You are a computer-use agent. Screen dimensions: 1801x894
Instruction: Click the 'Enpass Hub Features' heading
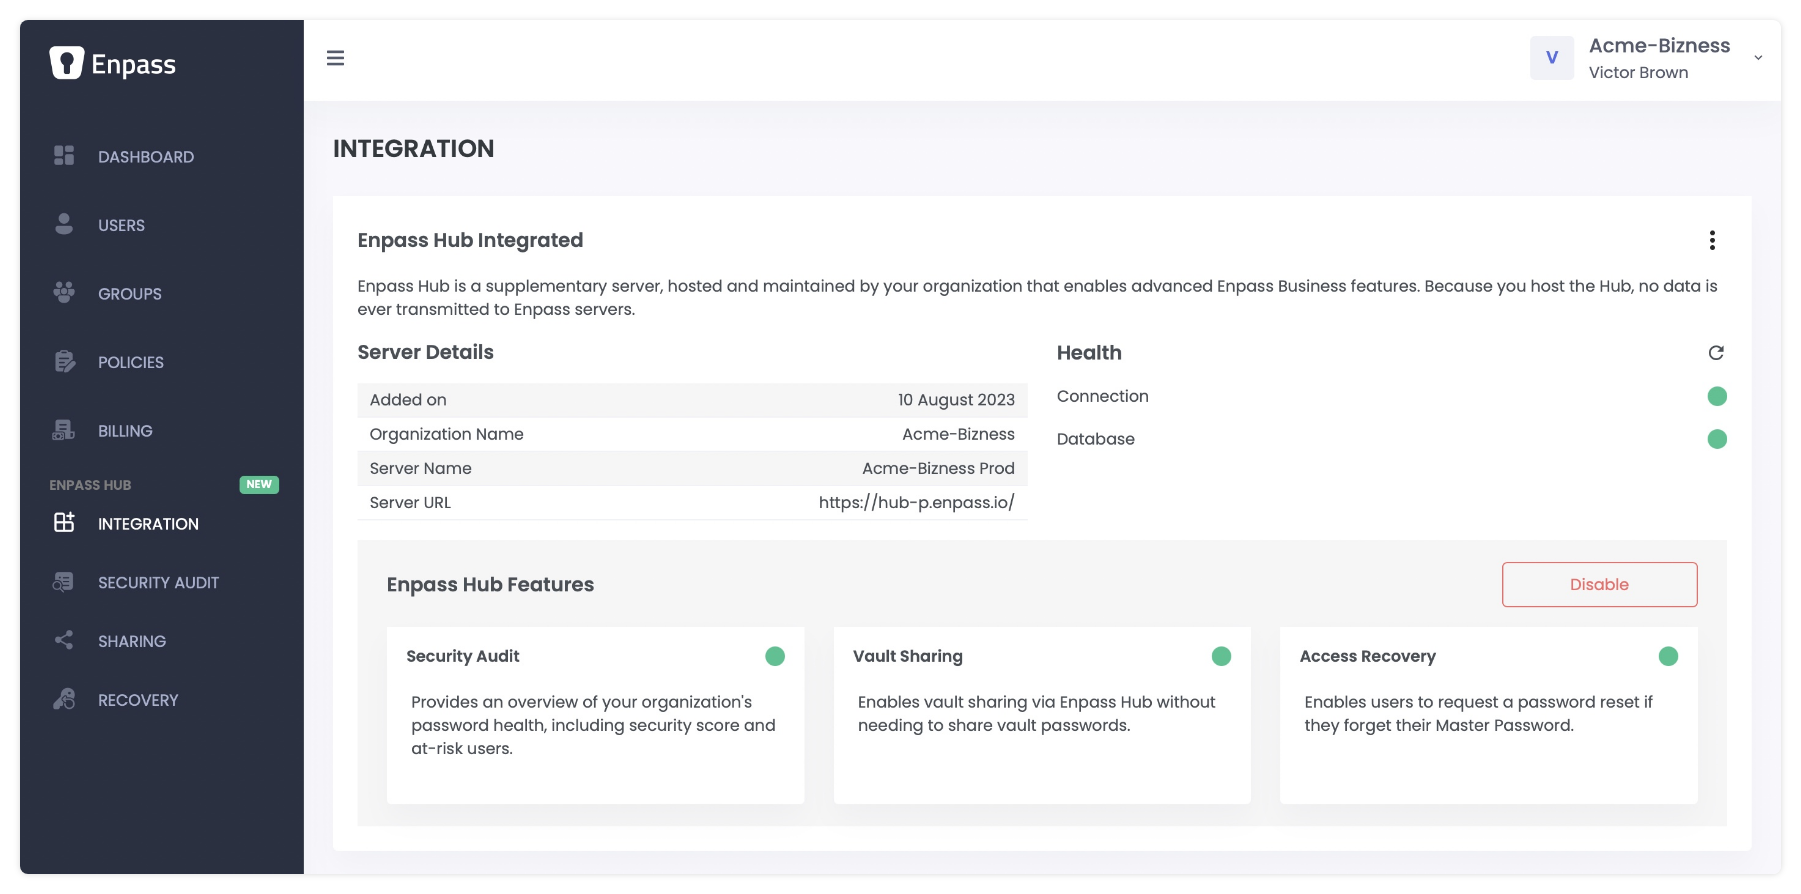490,584
